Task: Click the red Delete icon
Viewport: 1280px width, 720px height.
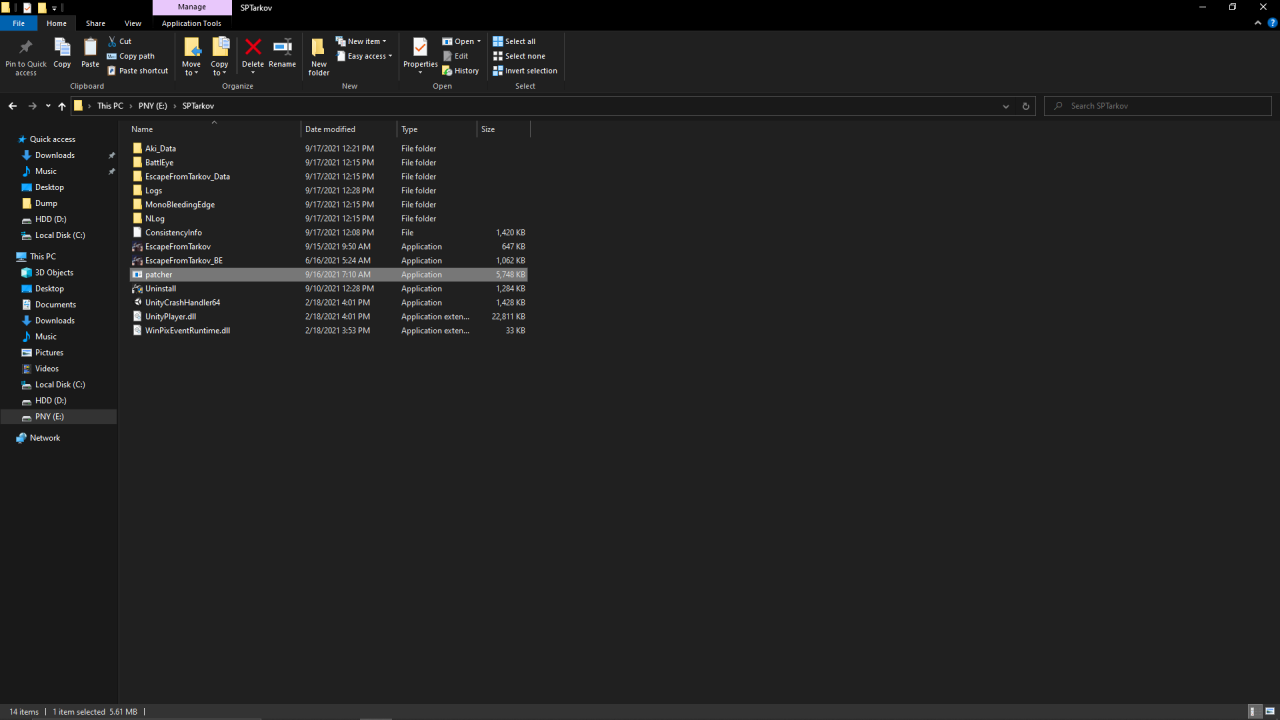Action: [253, 47]
